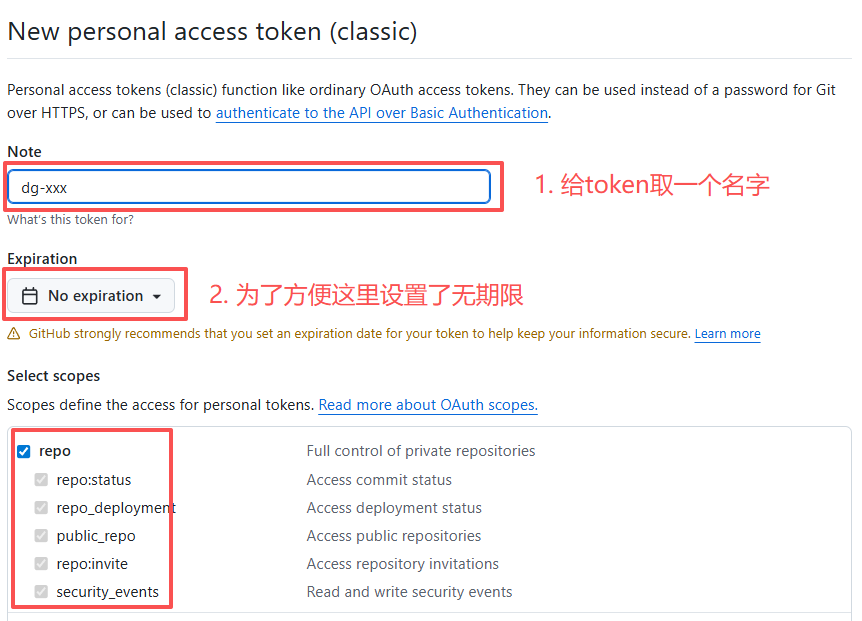Click the warning triangle icon near the expiration note
Image resolution: width=862 pixels, height=621 pixels.
[x=14, y=333]
